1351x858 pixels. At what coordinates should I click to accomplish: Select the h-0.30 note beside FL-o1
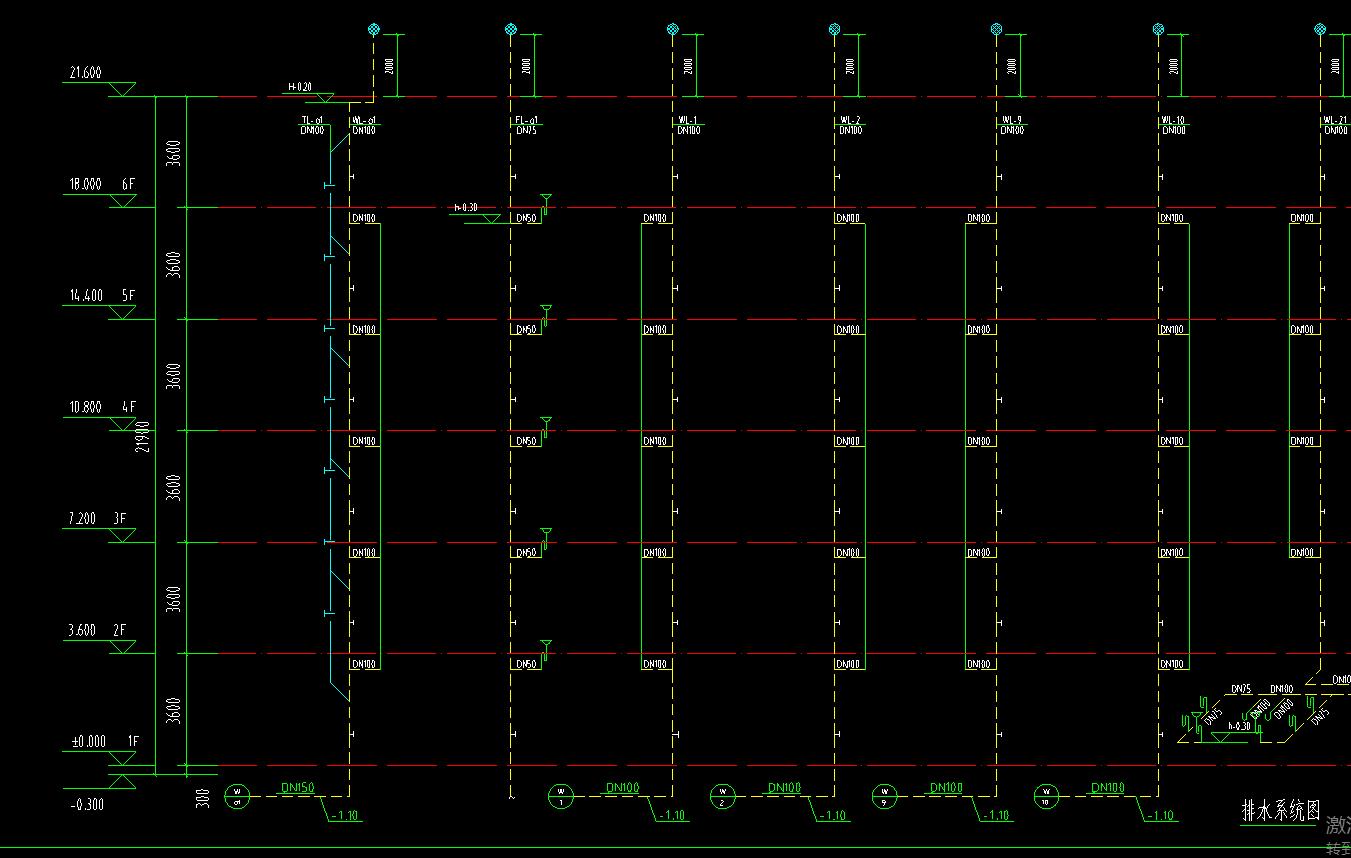coord(467,208)
